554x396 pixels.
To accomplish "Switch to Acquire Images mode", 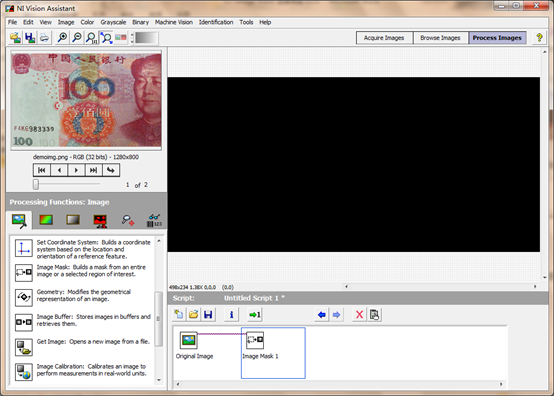I will [x=384, y=38].
